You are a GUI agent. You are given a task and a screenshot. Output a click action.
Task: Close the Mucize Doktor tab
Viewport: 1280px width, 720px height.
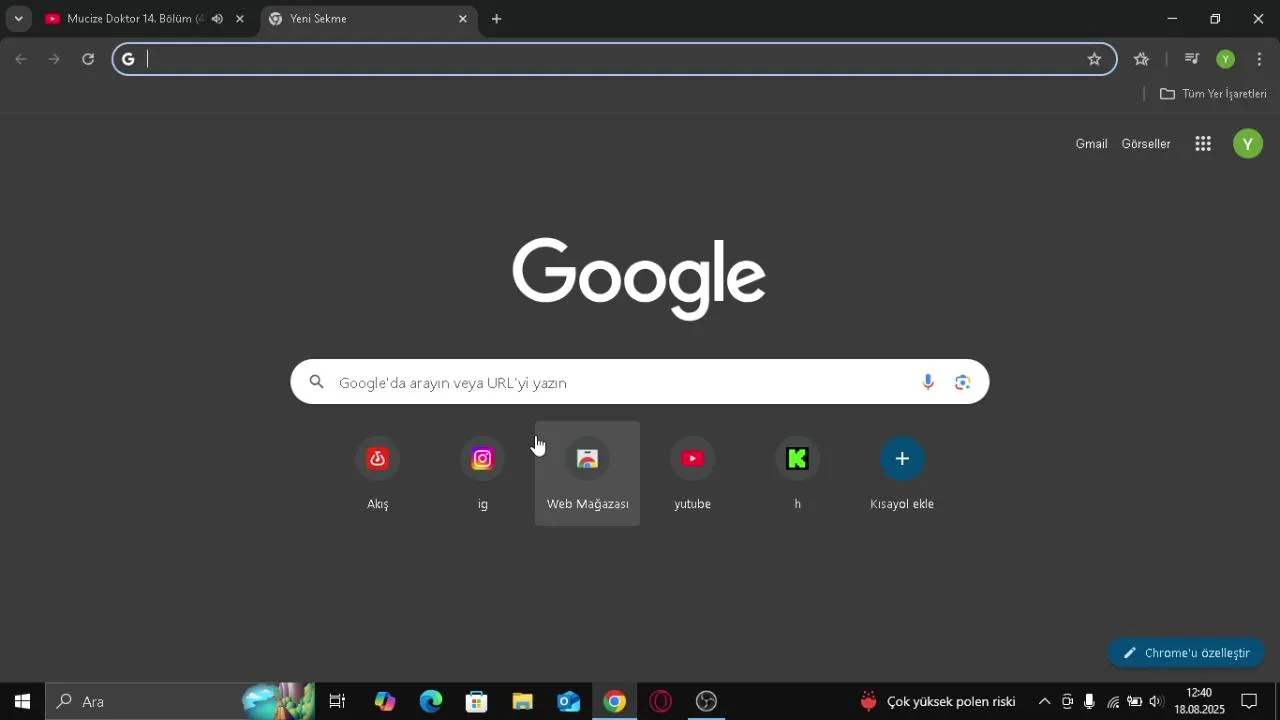click(239, 19)
